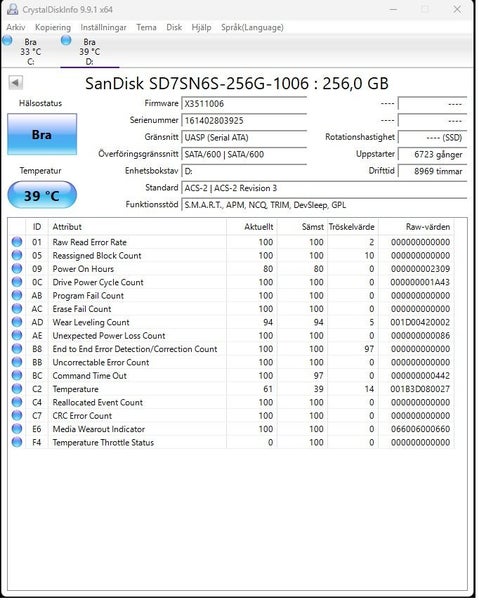
Task: Open the Hjälp menu
Action: click(x=201, y=28)
